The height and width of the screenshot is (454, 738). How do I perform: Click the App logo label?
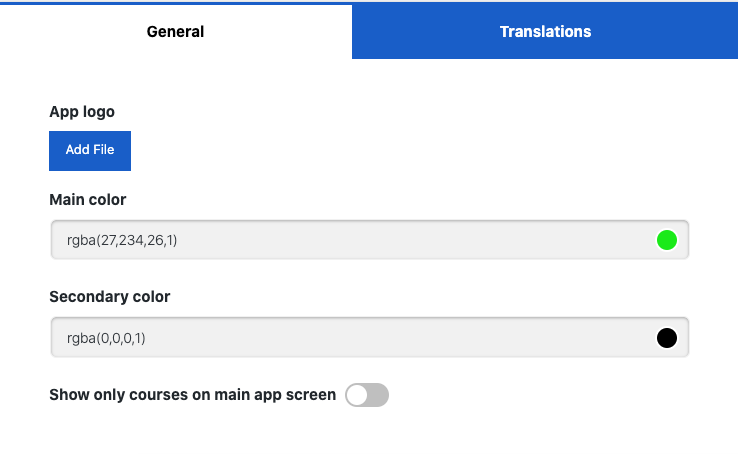(x=82, y=112)
